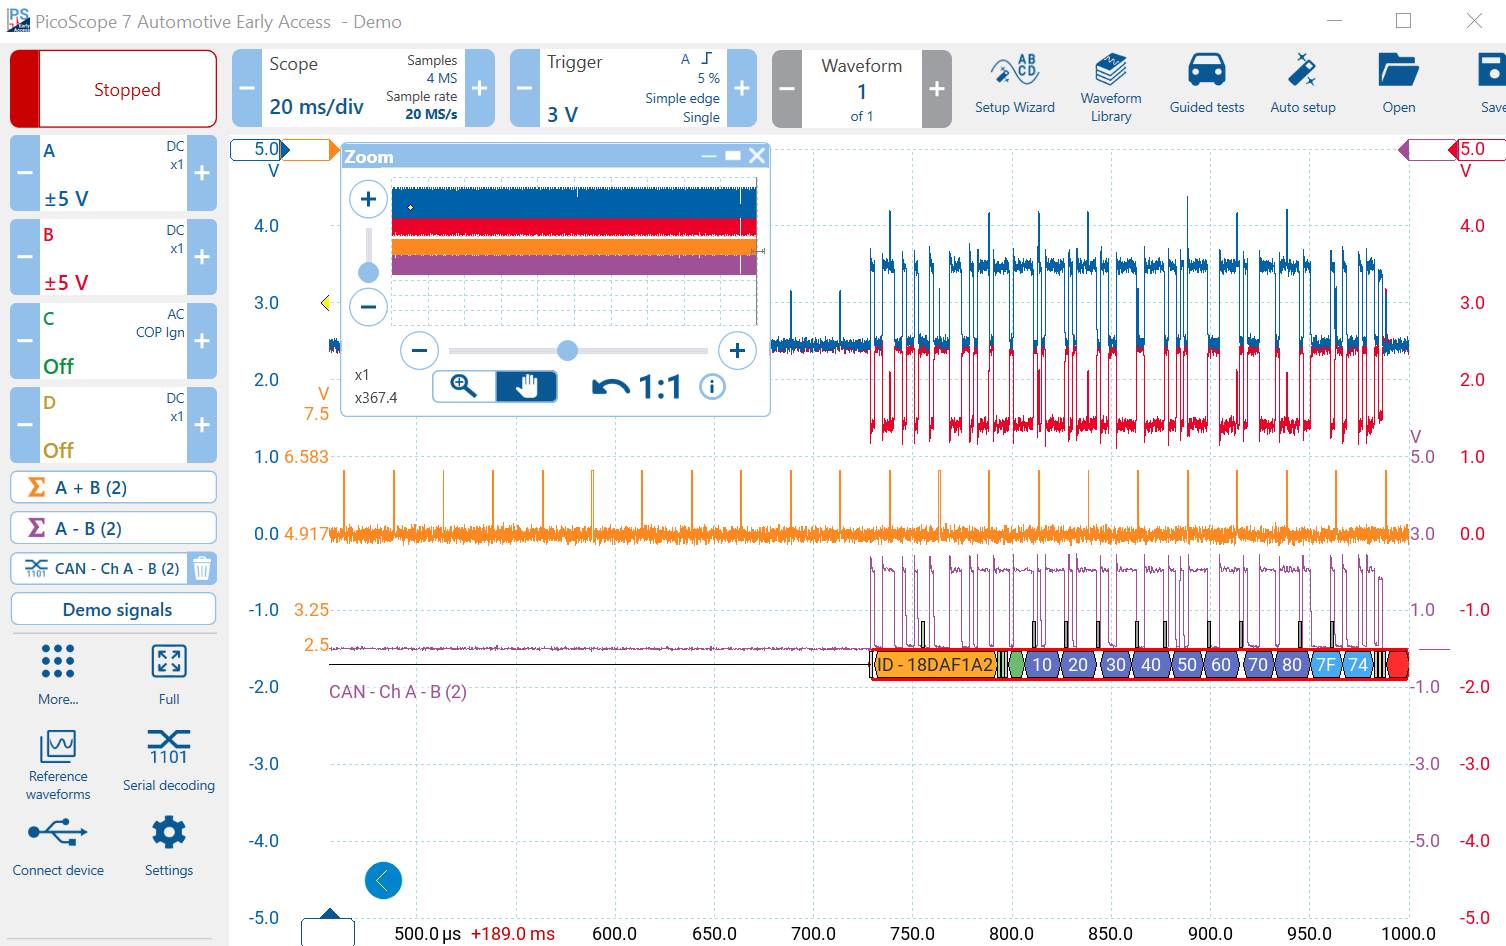The image size is (1506, 946).
Task: Click Channel B red 5.0 axis handle
Action: pyautogui.click(x=1477, y=149)
